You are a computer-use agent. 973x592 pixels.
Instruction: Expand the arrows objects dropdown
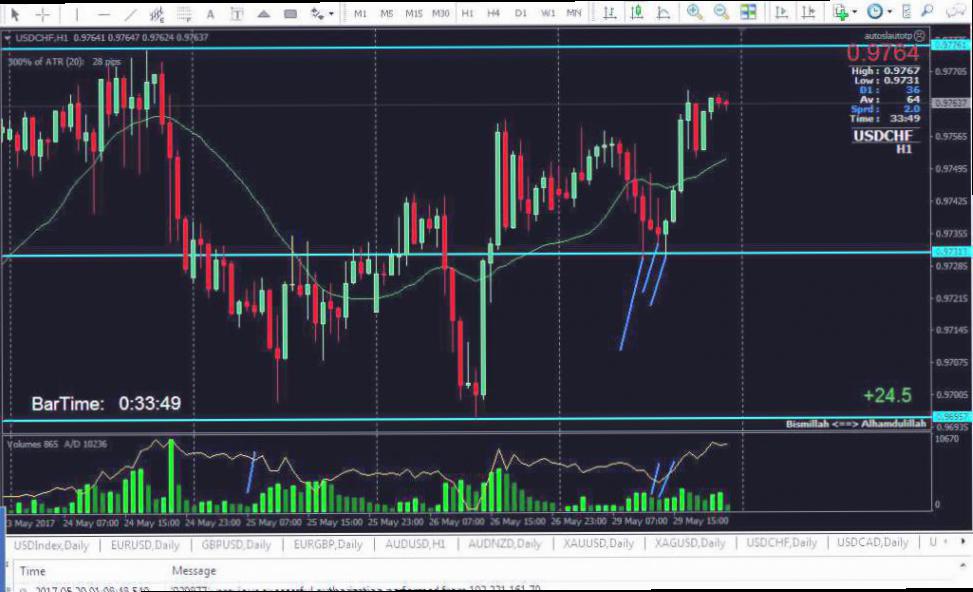[x=321, y=14]
